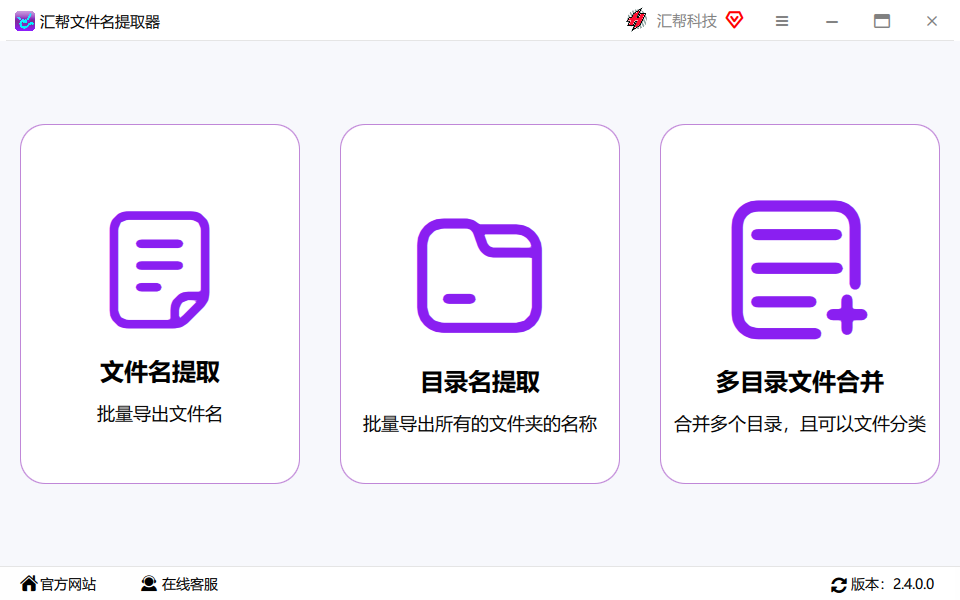Open the VIP heart badge next to 汇帮科技
Viewport: 960px width, 600px height.
point(733,20)
